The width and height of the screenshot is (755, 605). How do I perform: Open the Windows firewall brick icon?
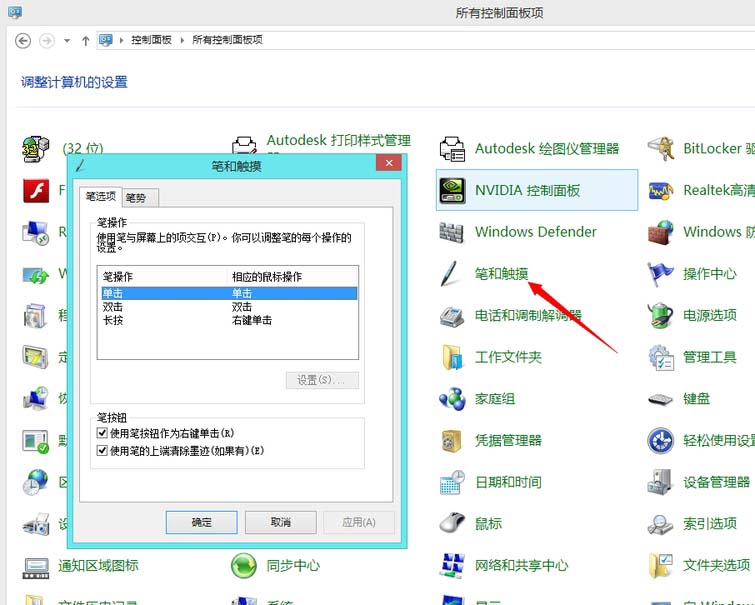[x=661, y=232]
